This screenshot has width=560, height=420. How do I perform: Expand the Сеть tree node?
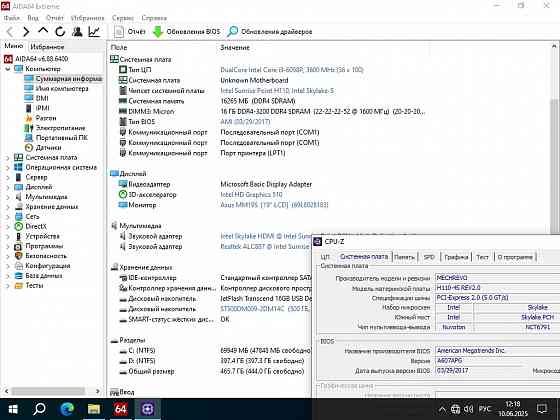(8, 217)
